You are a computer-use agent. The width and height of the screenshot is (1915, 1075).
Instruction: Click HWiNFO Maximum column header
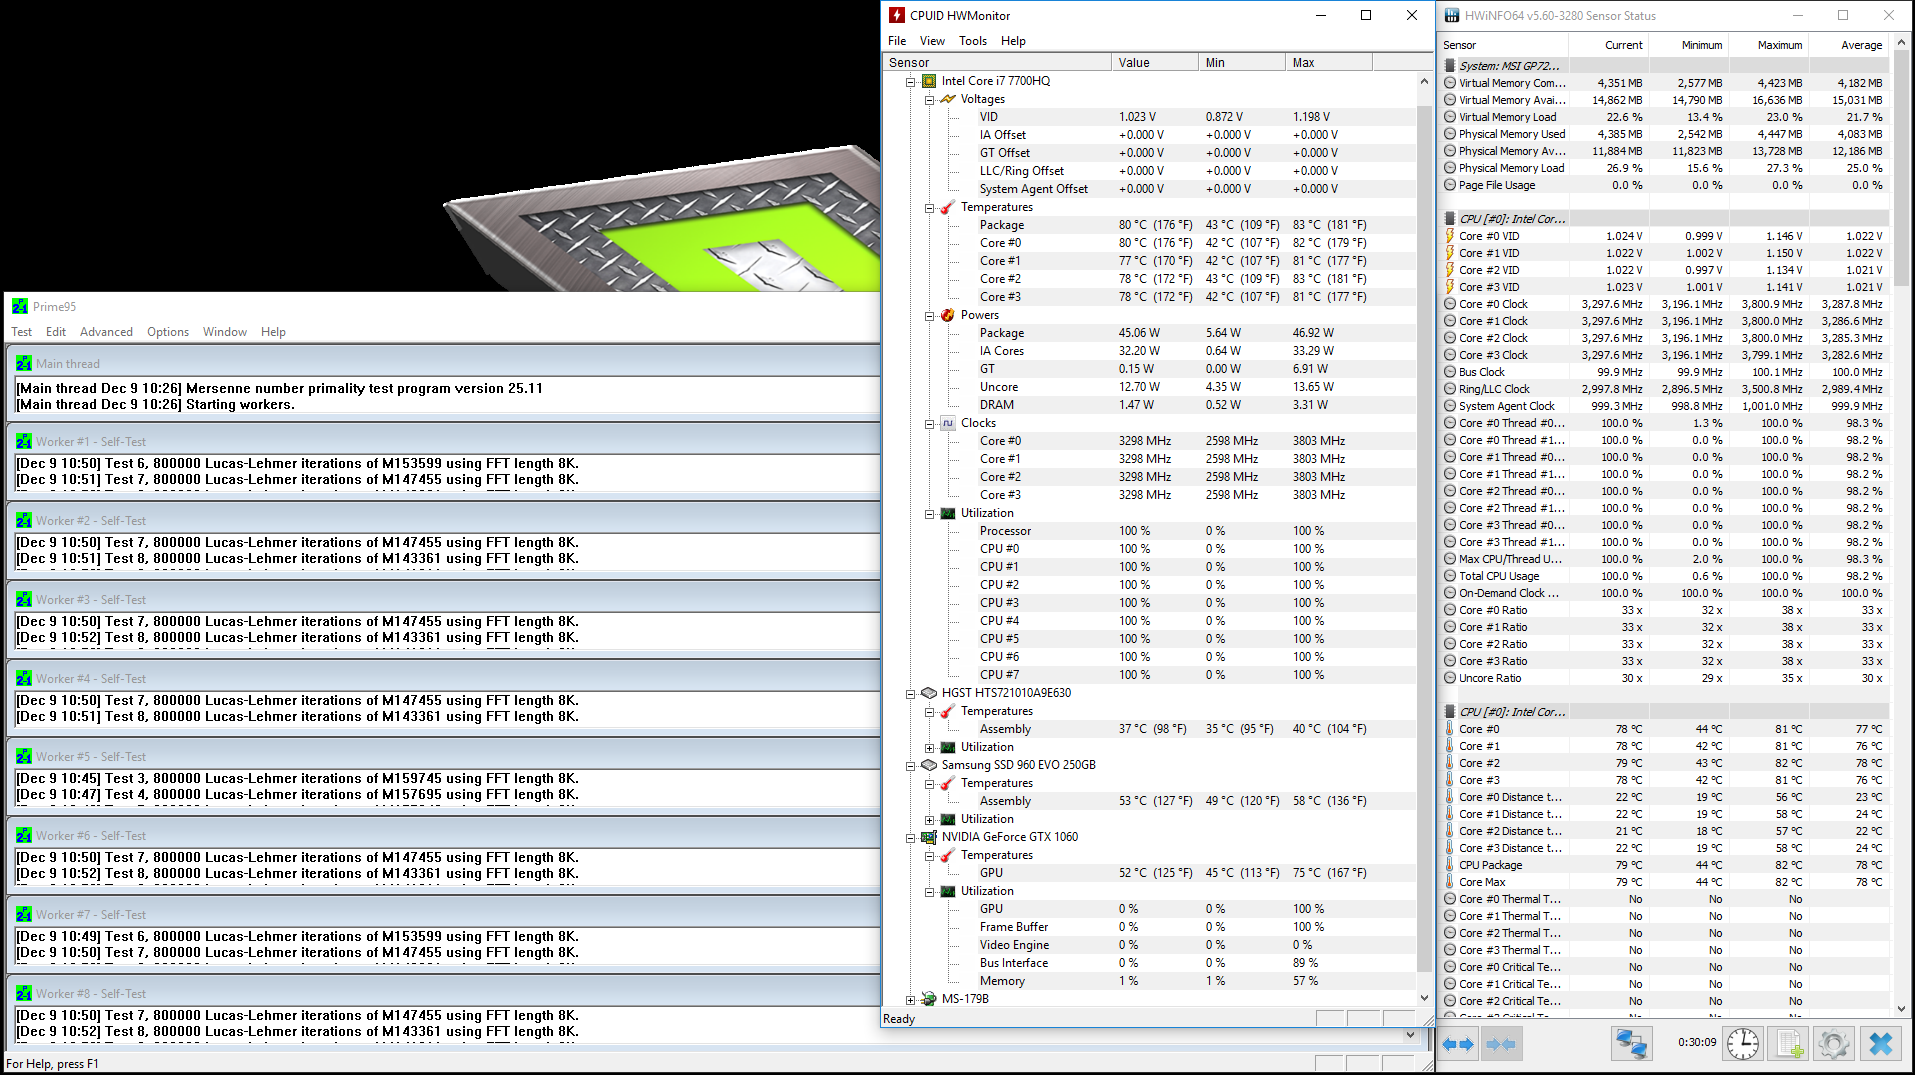1769,45
